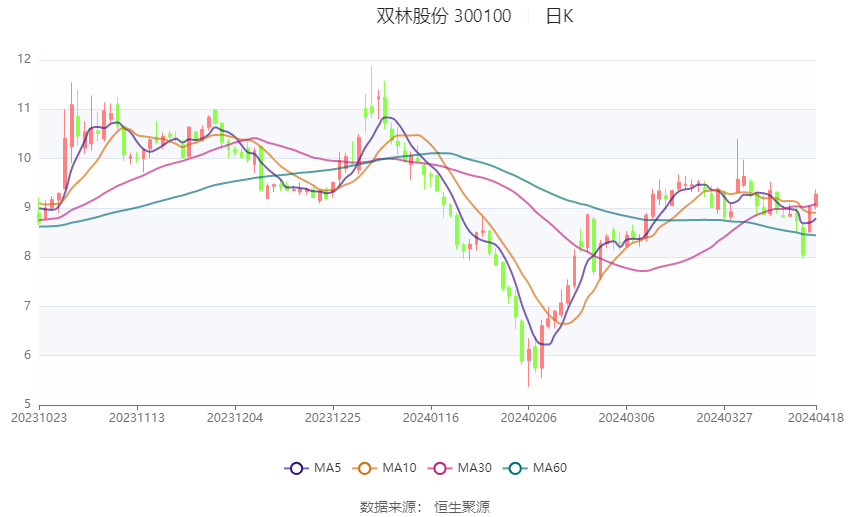Click the 双林股份 300100 chart title
The height and width of the screenshot is (517, 850).
(x=444, y=16)
